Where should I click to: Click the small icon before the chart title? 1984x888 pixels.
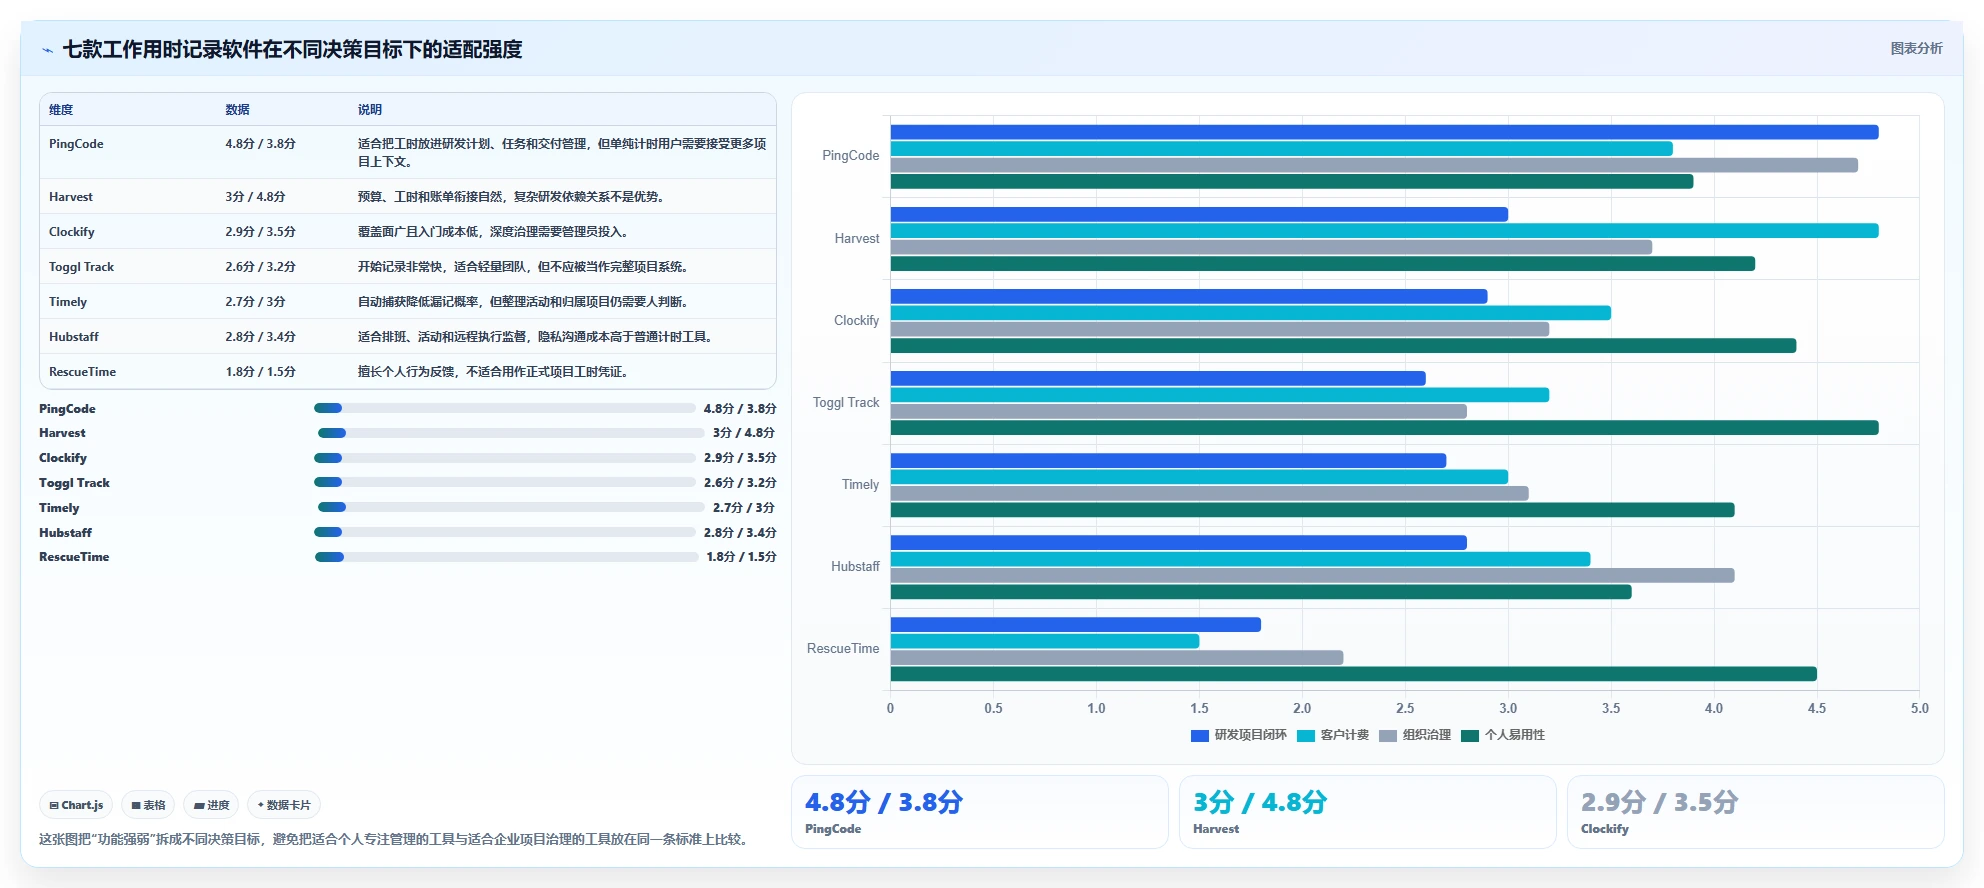pyautogui.click(x=47, y=50)
